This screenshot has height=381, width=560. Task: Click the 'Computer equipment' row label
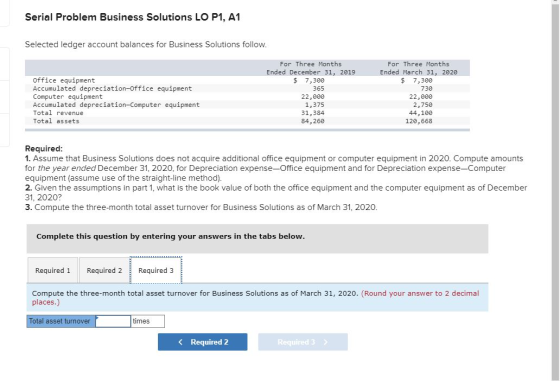[x=68, y=97]
